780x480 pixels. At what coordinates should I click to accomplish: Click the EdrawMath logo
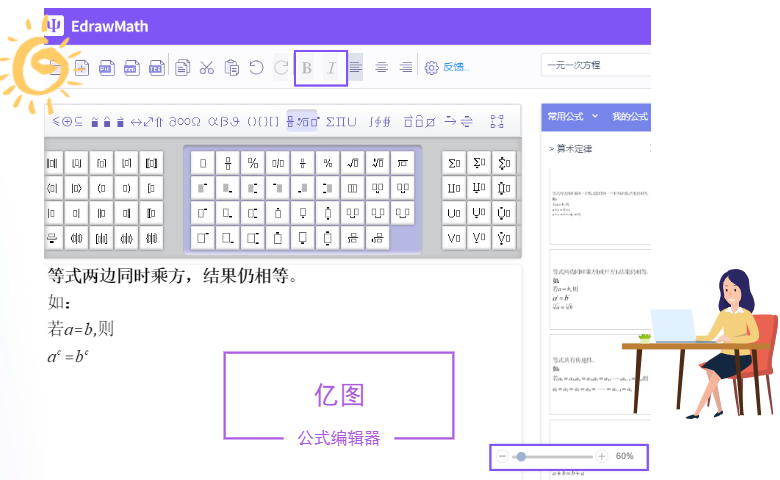(x=98, y=26)
